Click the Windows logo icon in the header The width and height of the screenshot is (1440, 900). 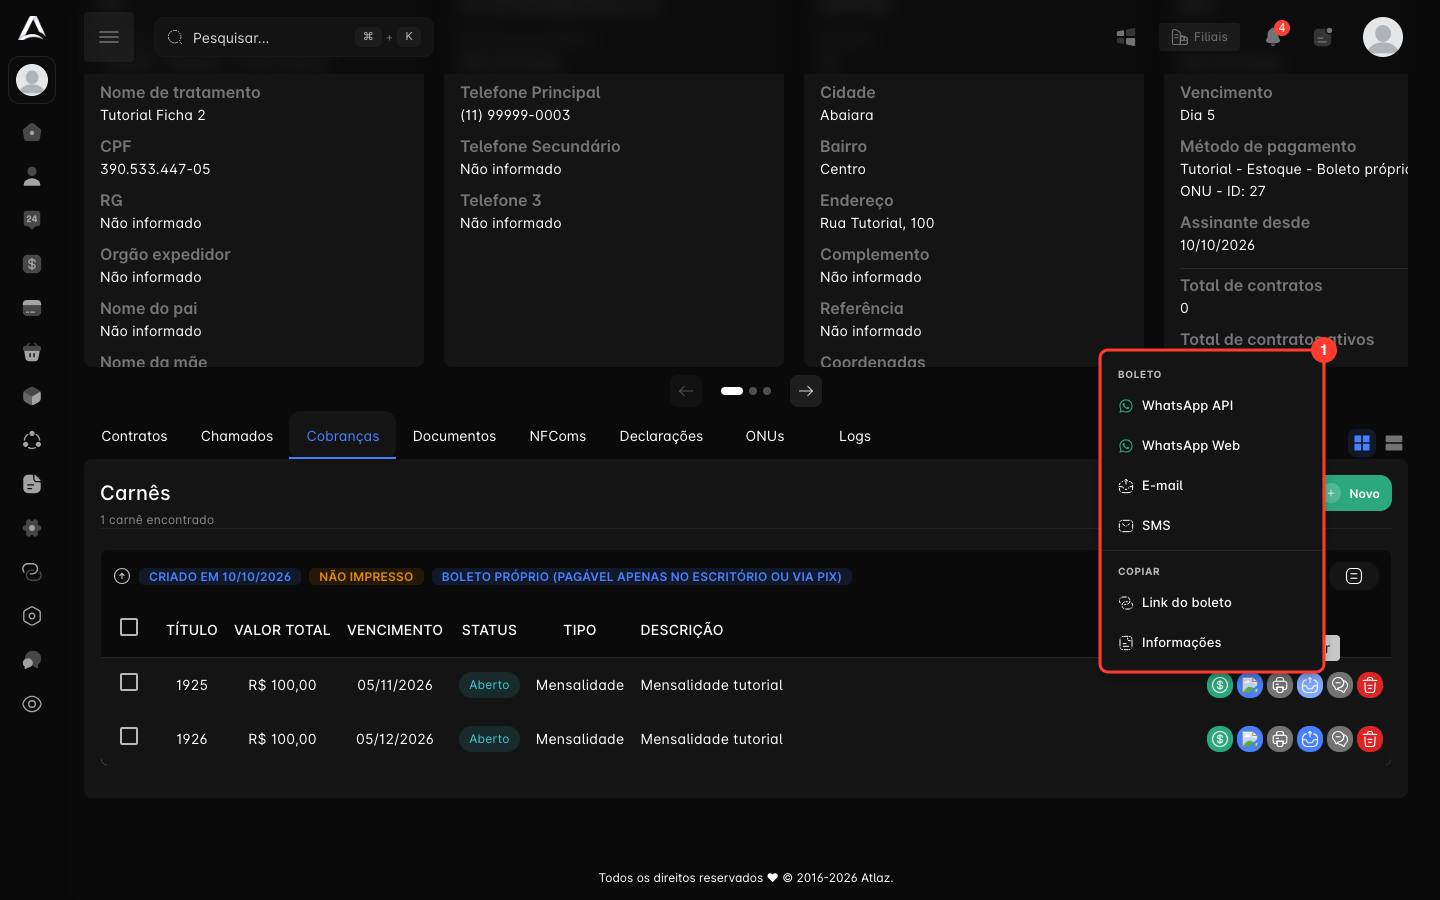pos(1126,37)
